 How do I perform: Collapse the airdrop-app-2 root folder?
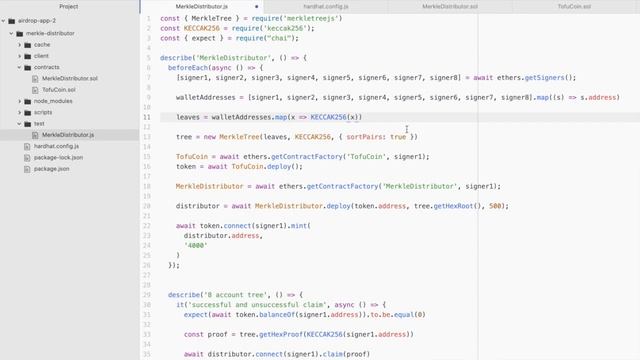[x=3, y=21]
